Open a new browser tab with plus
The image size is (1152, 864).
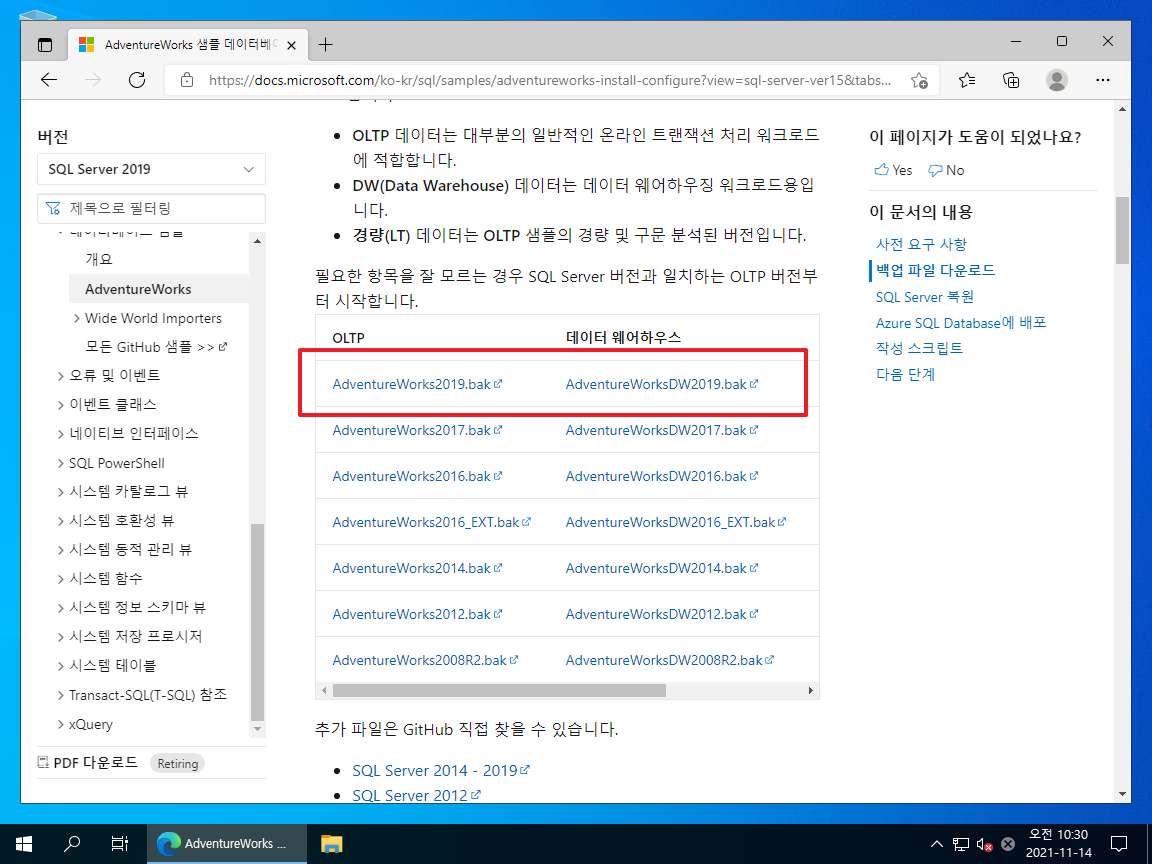coord(325,45)
